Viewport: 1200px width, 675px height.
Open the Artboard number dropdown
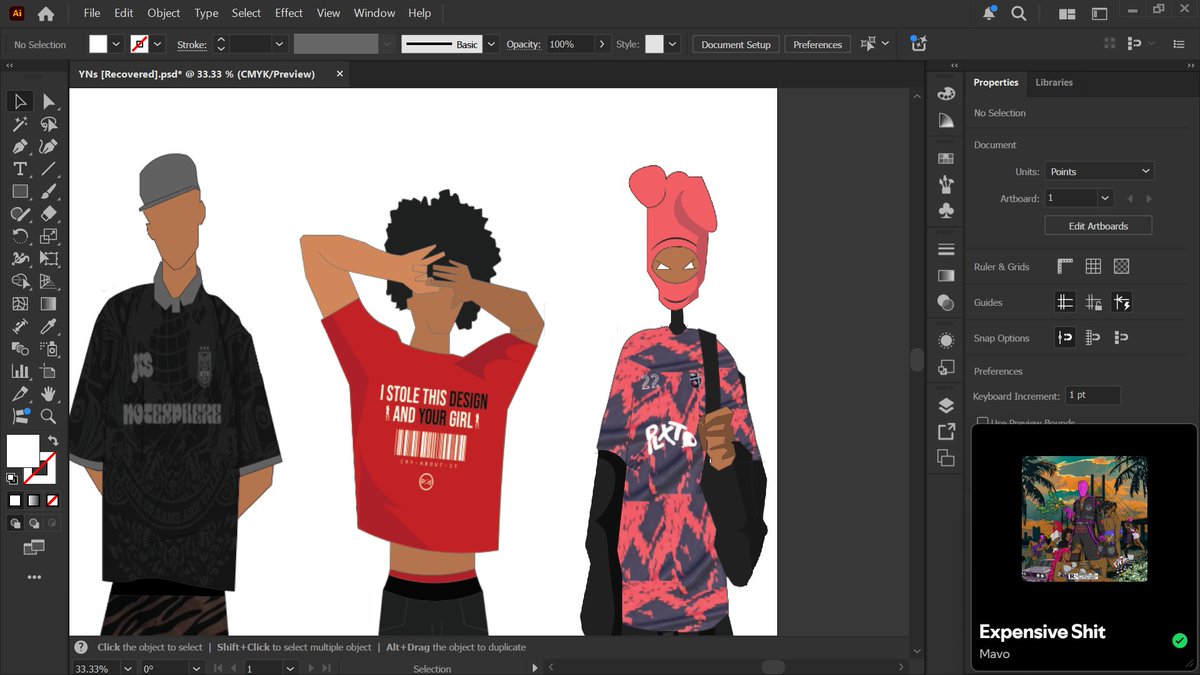coord(1105,198)
